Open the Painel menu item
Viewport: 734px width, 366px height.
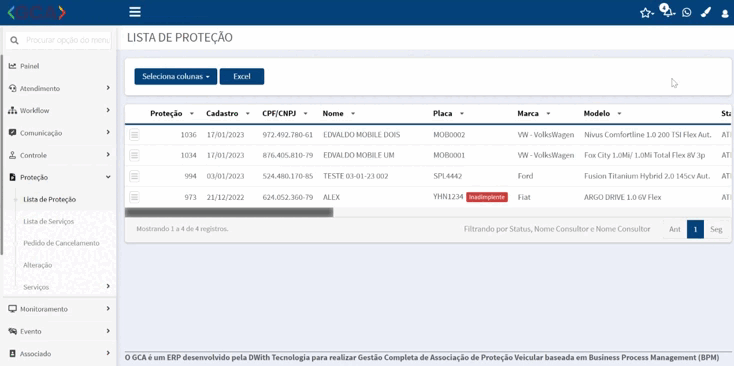point(29,66)
